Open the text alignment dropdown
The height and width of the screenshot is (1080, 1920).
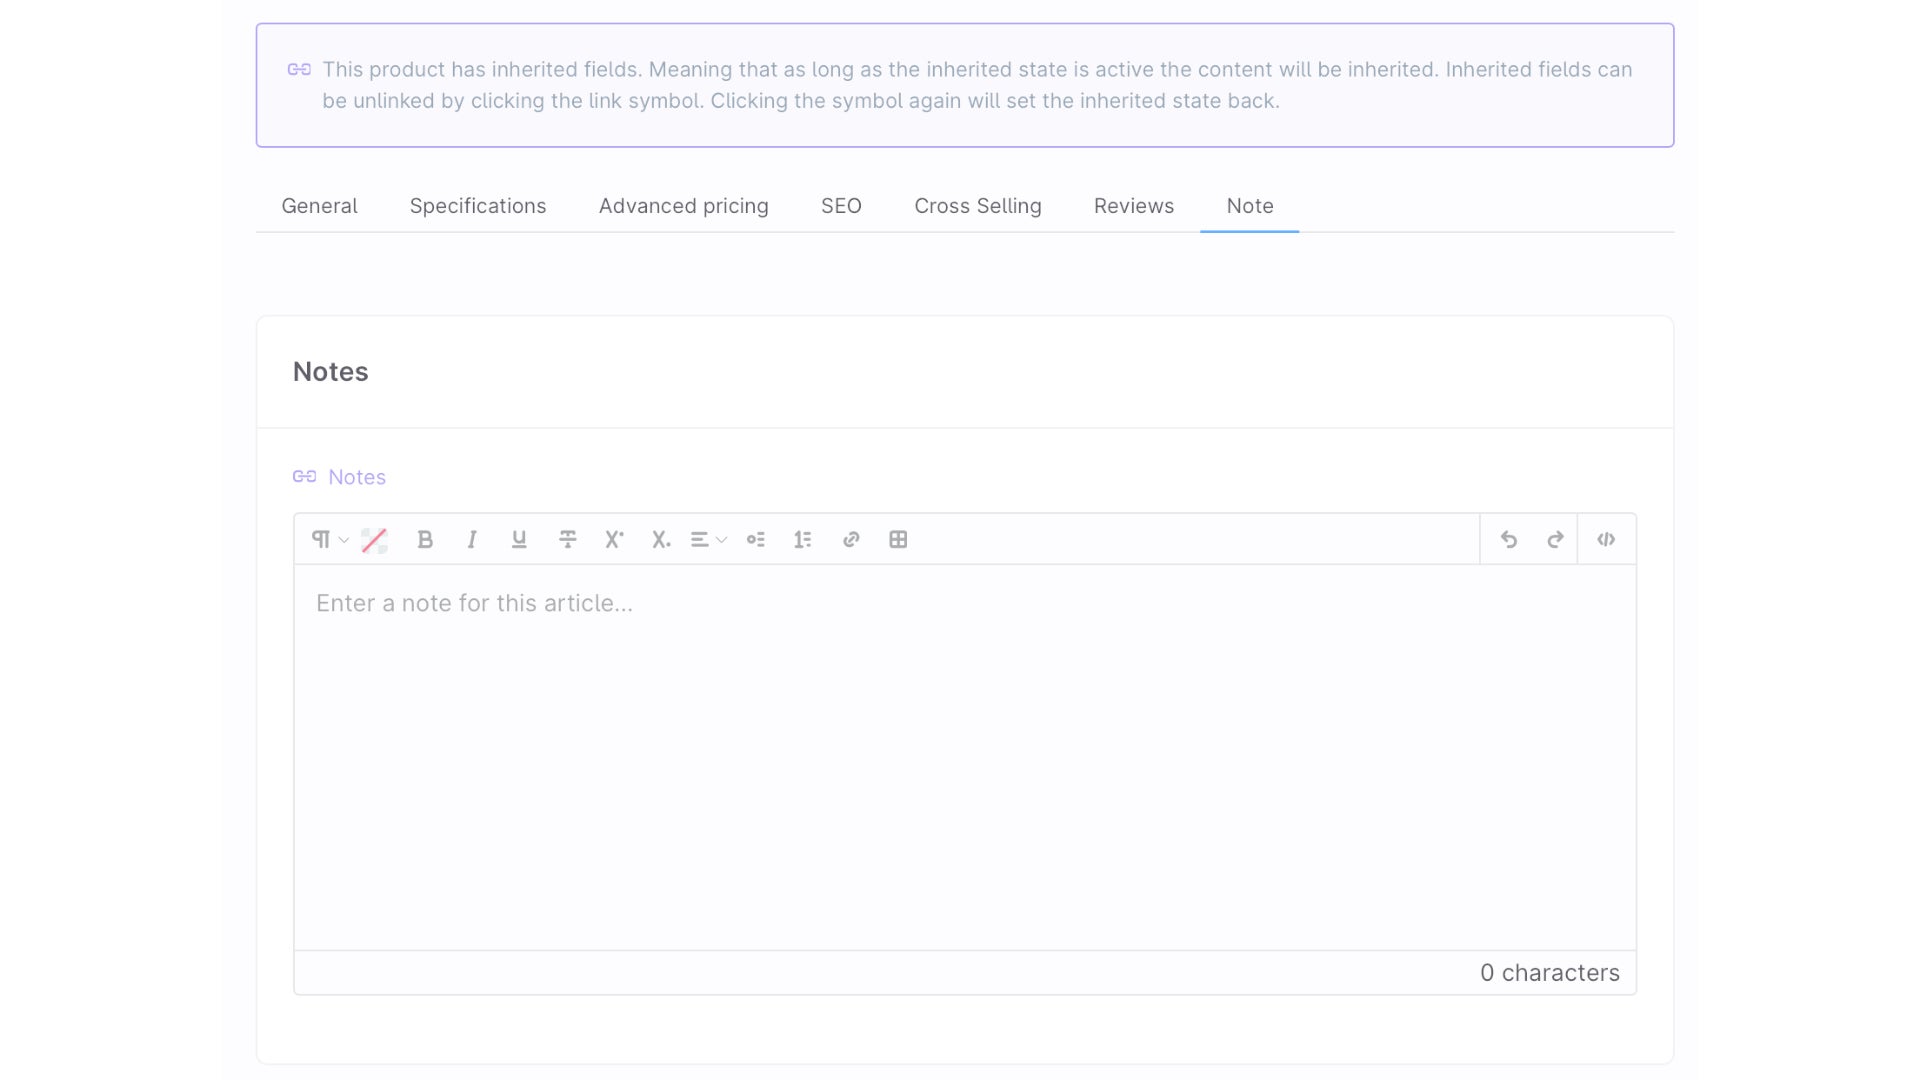coord(708,540)
